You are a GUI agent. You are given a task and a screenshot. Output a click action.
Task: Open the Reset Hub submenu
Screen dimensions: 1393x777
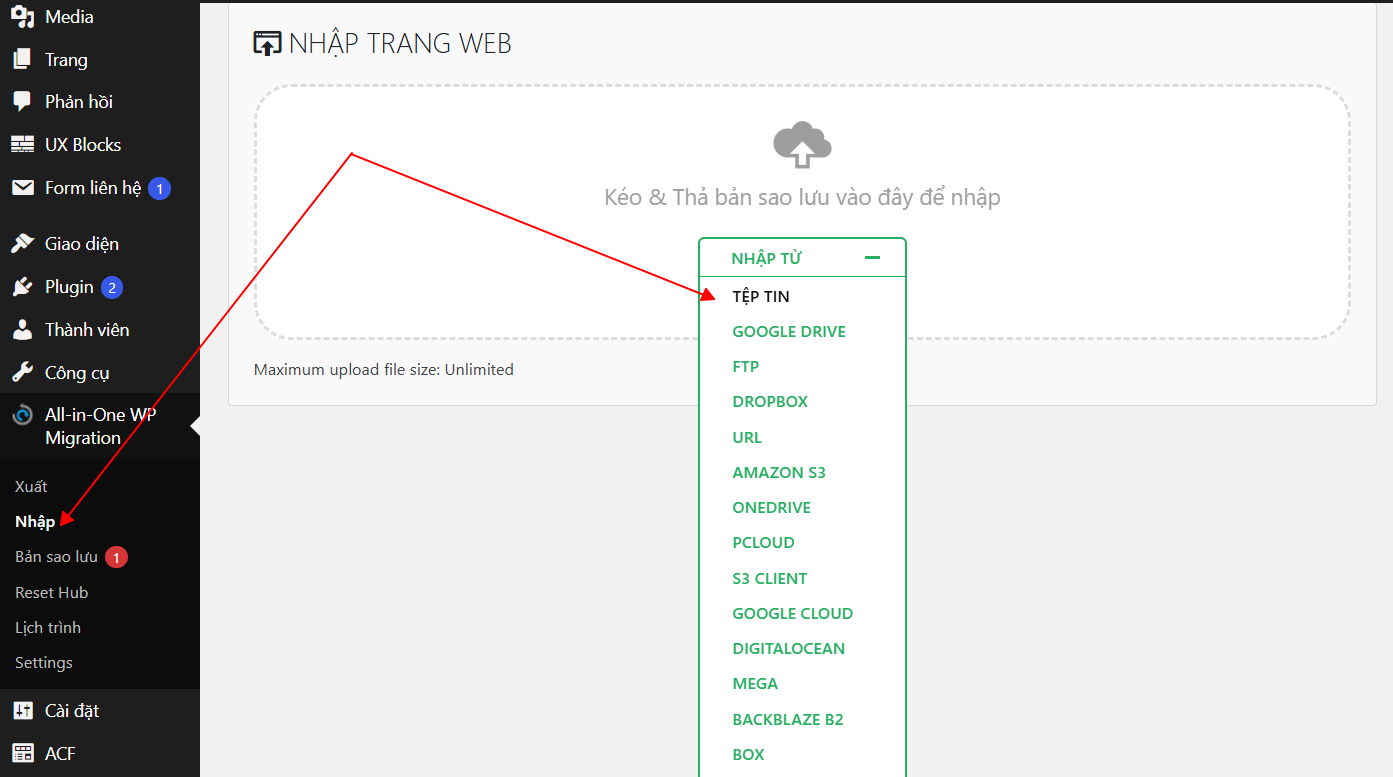(52, 593)
